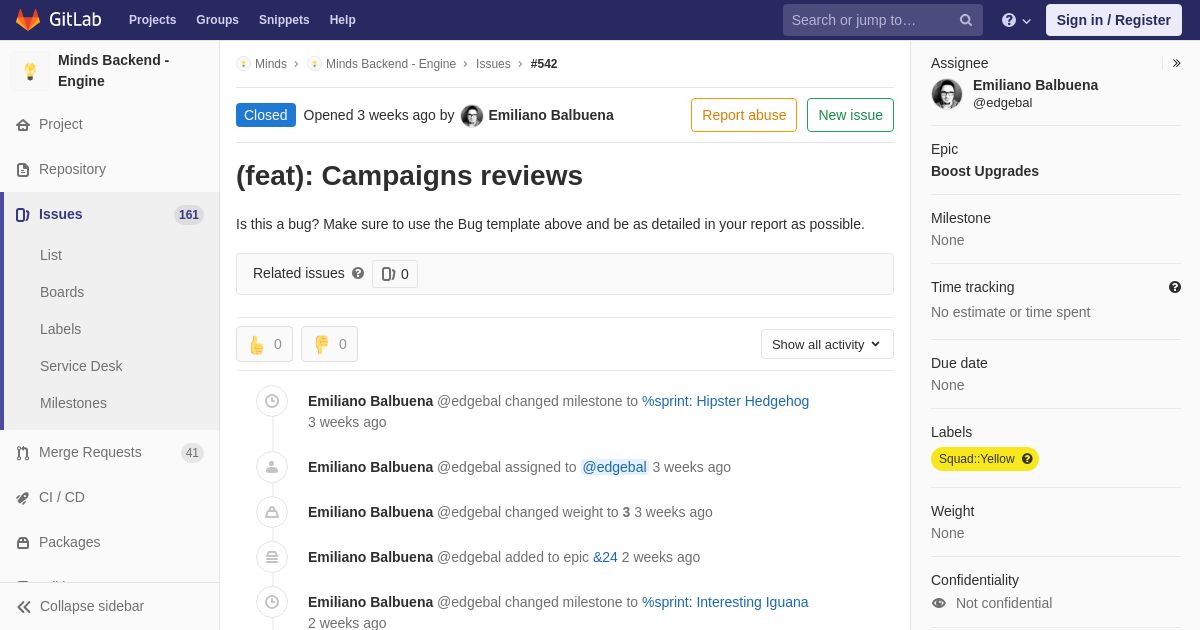This screenshot has height=630, width=1200.
Task: Open the Show all activity dropdown
Action: point(827,344)
